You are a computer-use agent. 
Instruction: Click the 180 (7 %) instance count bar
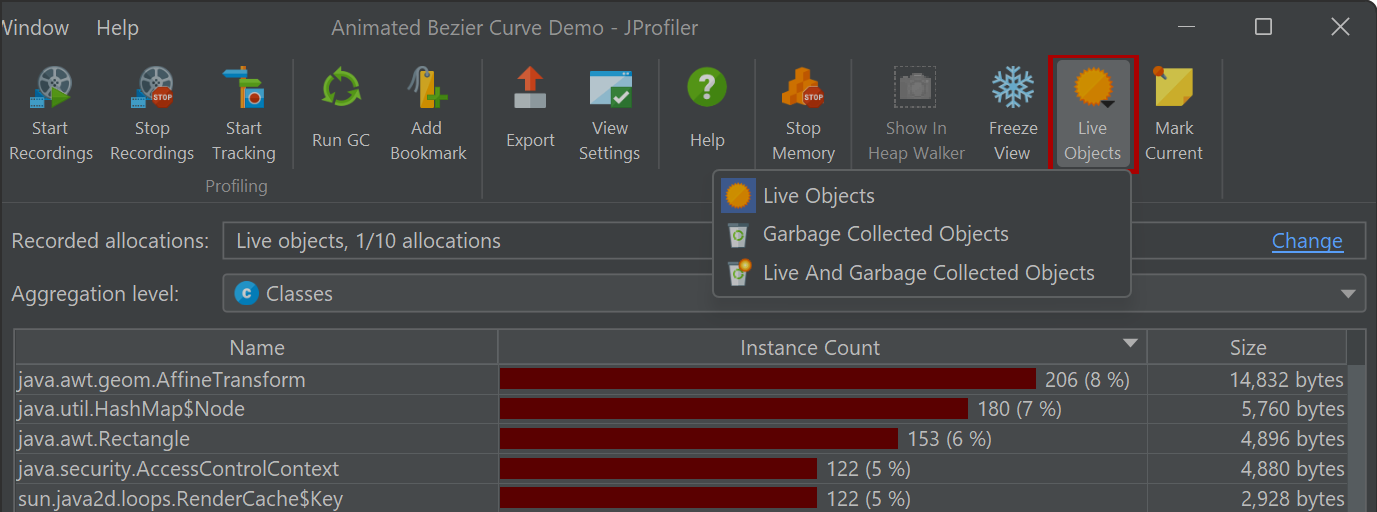[x=733, y=409]
